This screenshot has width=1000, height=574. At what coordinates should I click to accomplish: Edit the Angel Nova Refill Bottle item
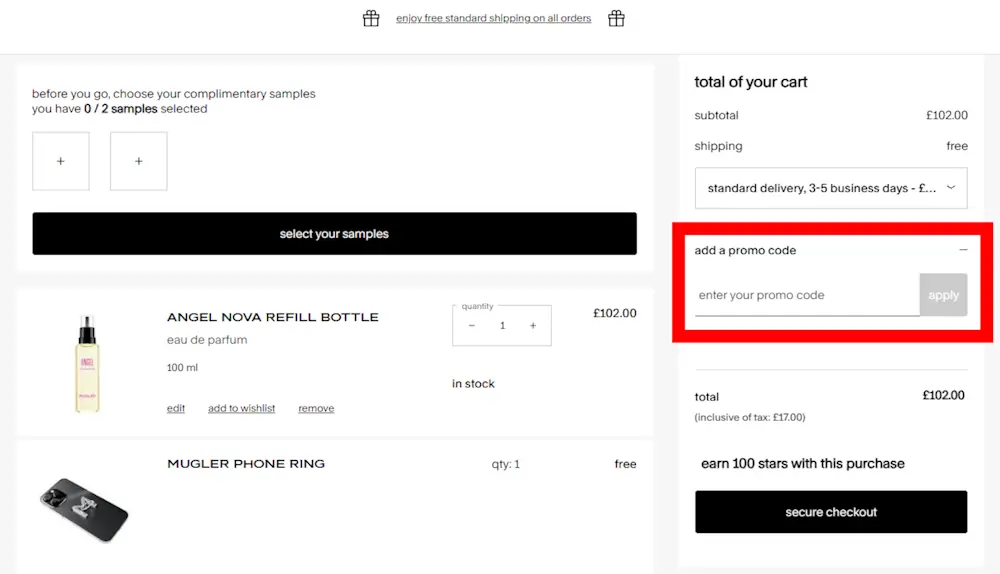pyautogui.click(x=176, y=408)
